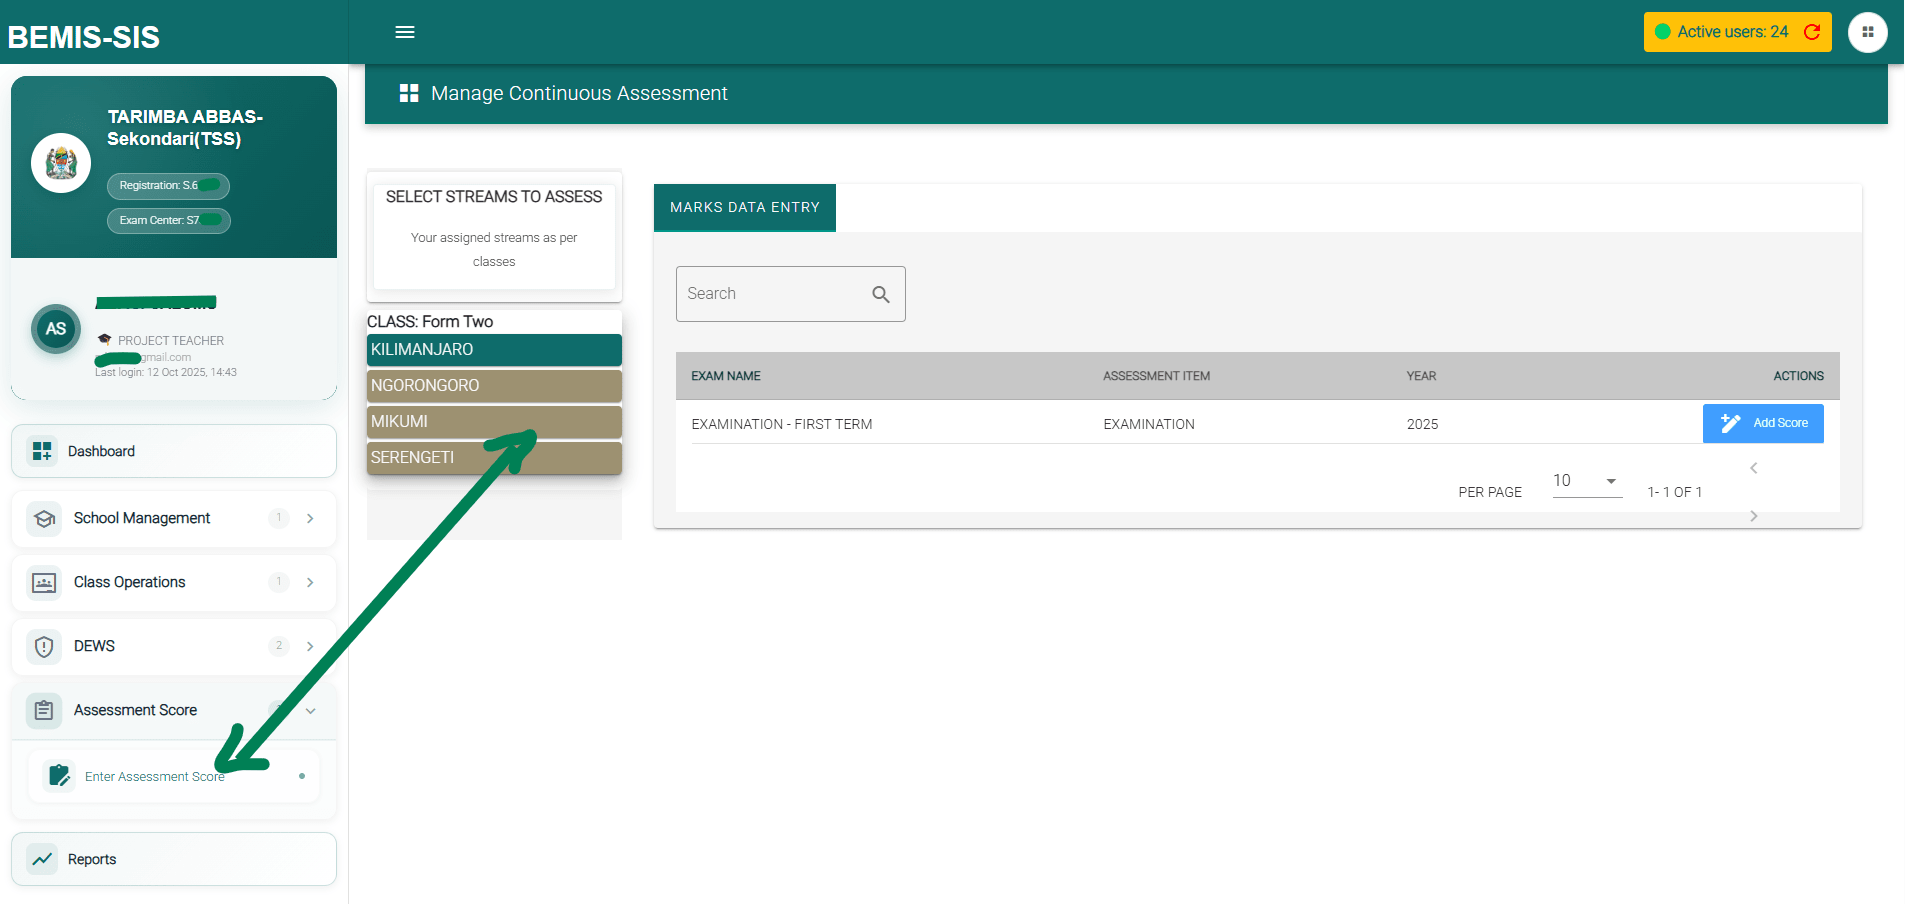The height and width of the screenshot is (904, 1905).
Task: Click the DEWS shield icon
Action: tap(44, 646)
